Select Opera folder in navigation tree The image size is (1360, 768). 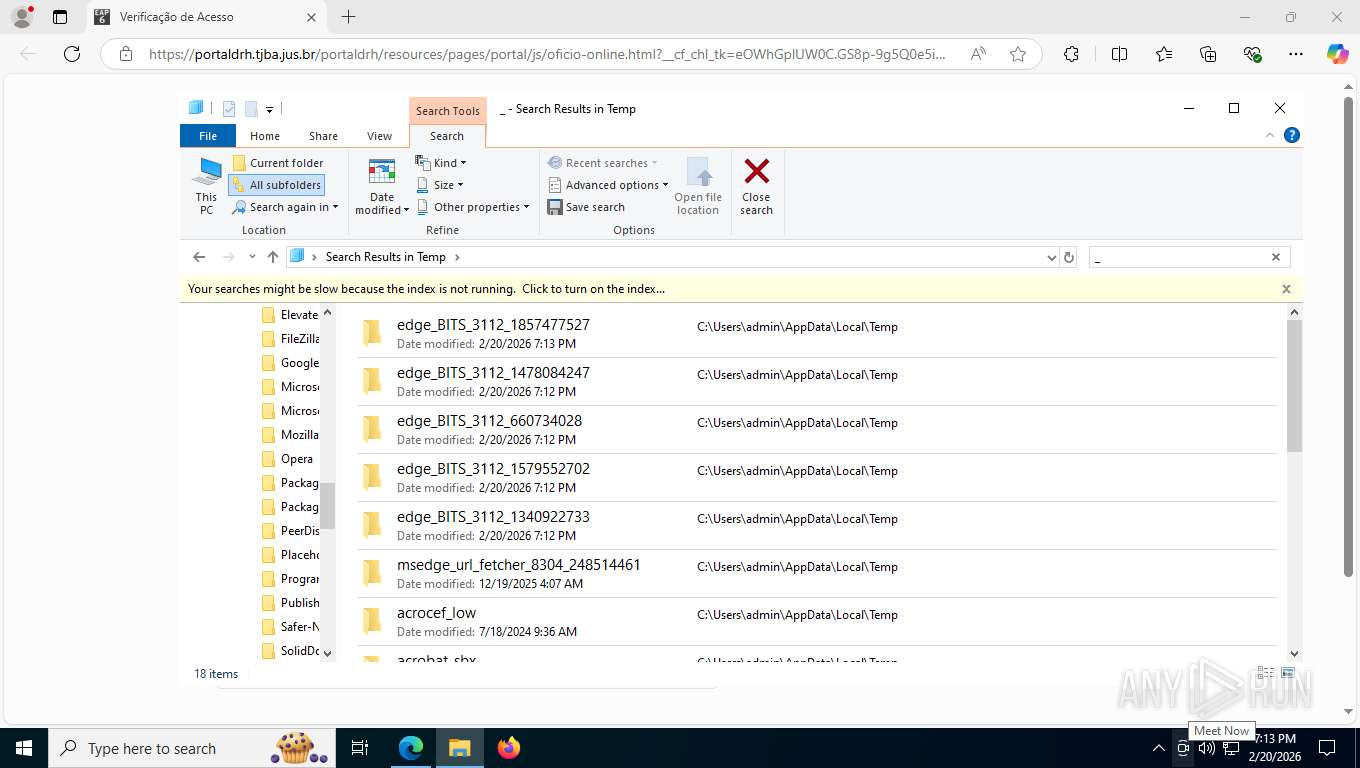[287, 459]
